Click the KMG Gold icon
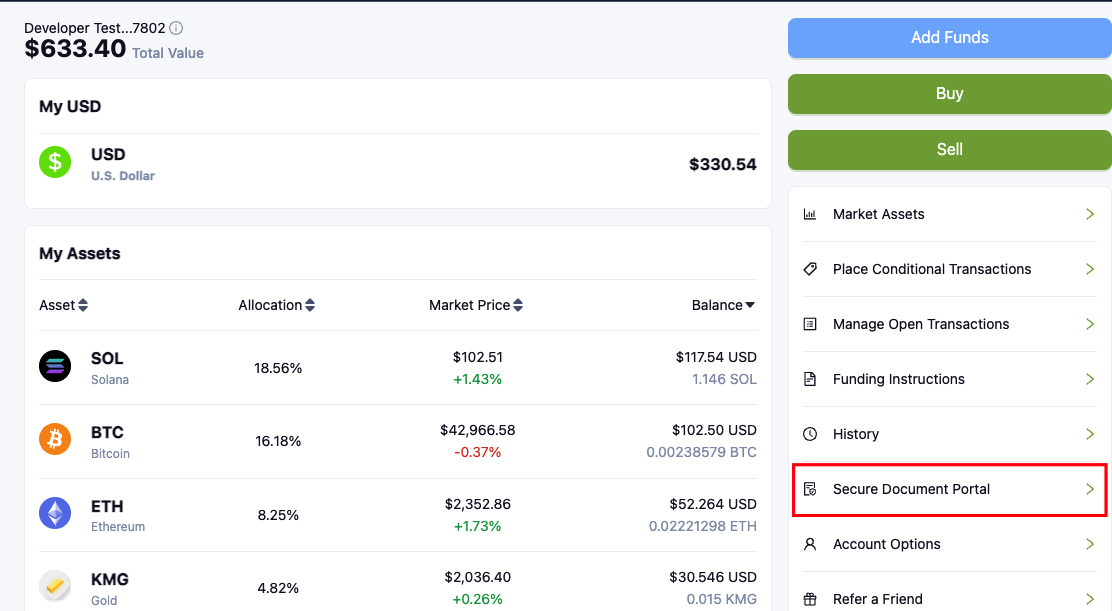This screenshot has width=1112, height=611. click(x=55, y=587)
